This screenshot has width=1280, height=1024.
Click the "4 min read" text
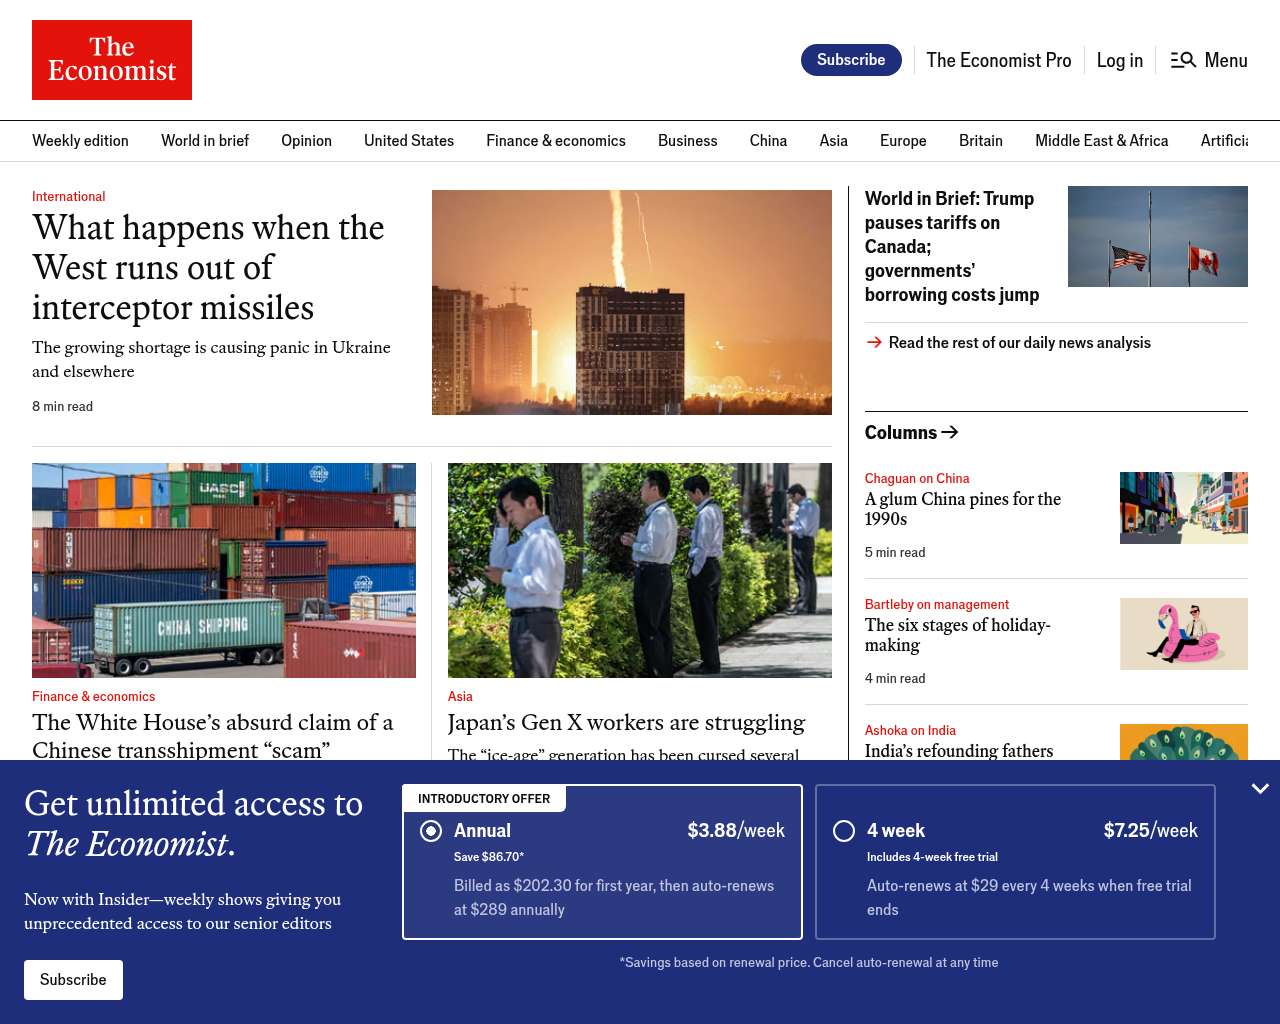[x=895, y=678]
